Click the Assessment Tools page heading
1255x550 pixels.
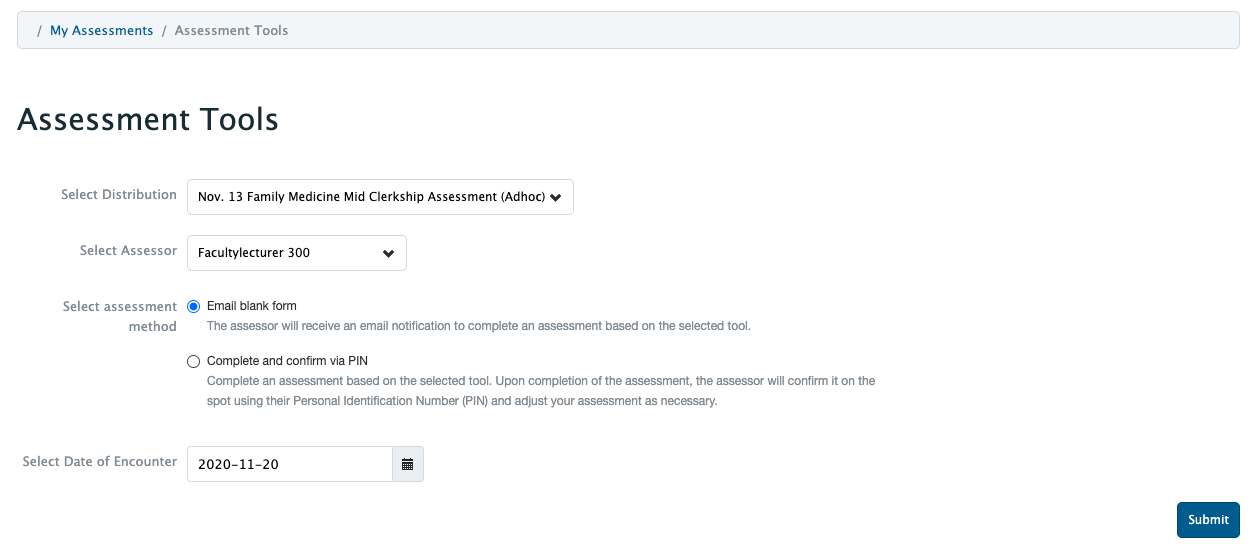pyautogui.click(x=148, y=120)
